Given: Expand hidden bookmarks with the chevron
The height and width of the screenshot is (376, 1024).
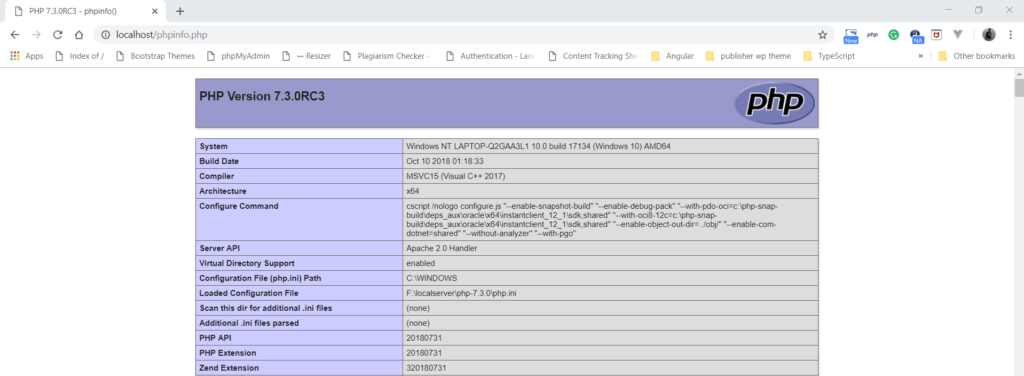Looking at the screenshot, I should click(x=921, y=56).
